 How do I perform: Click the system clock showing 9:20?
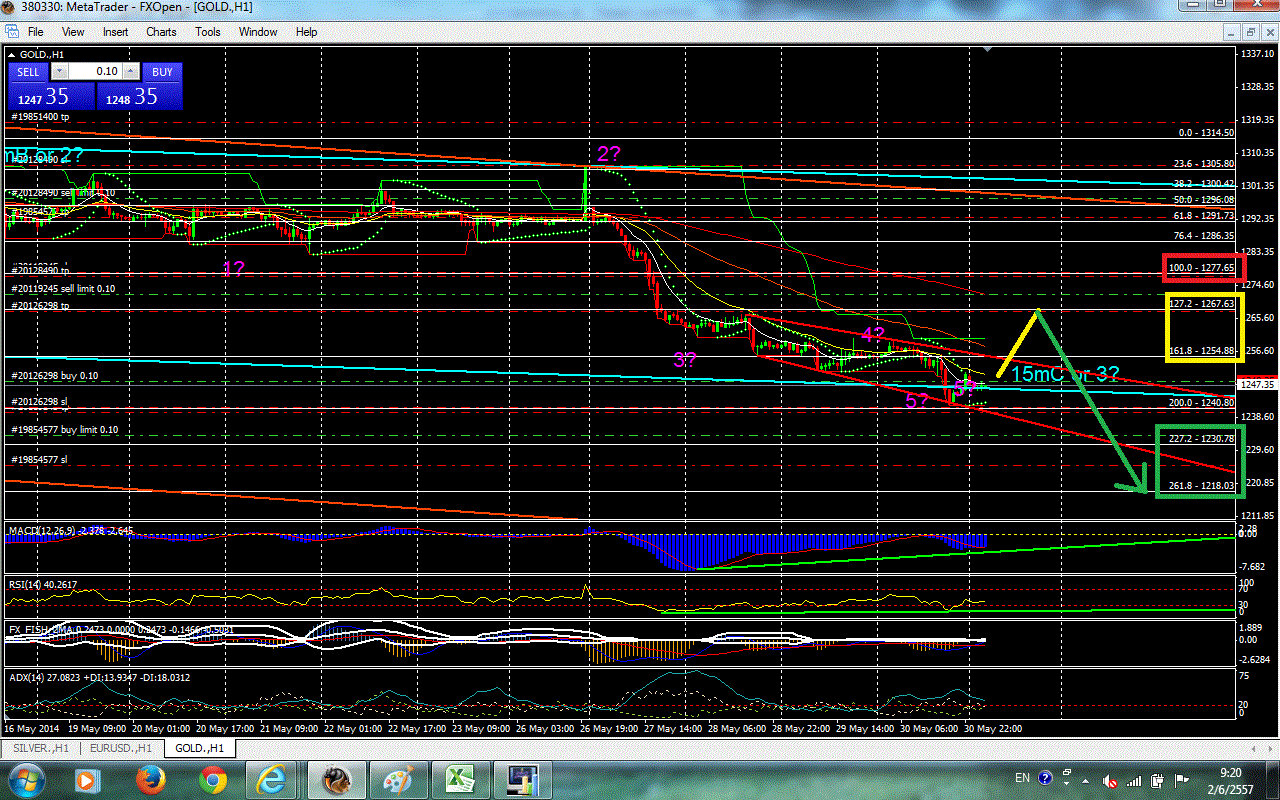1231,779
